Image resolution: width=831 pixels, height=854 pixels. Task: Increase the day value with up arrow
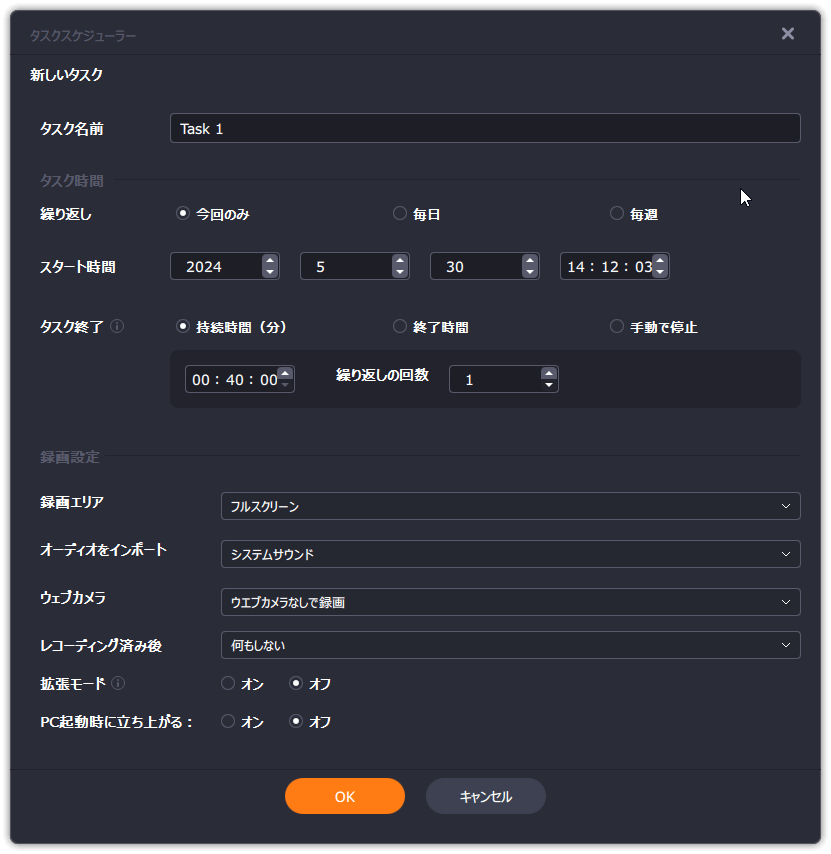click(x=529, y=260)
